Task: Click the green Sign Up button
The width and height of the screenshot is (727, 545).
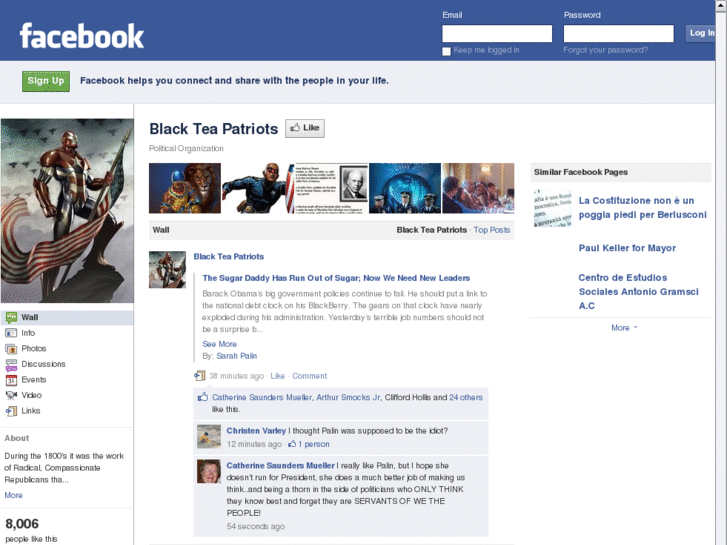Action: [46, 81]
